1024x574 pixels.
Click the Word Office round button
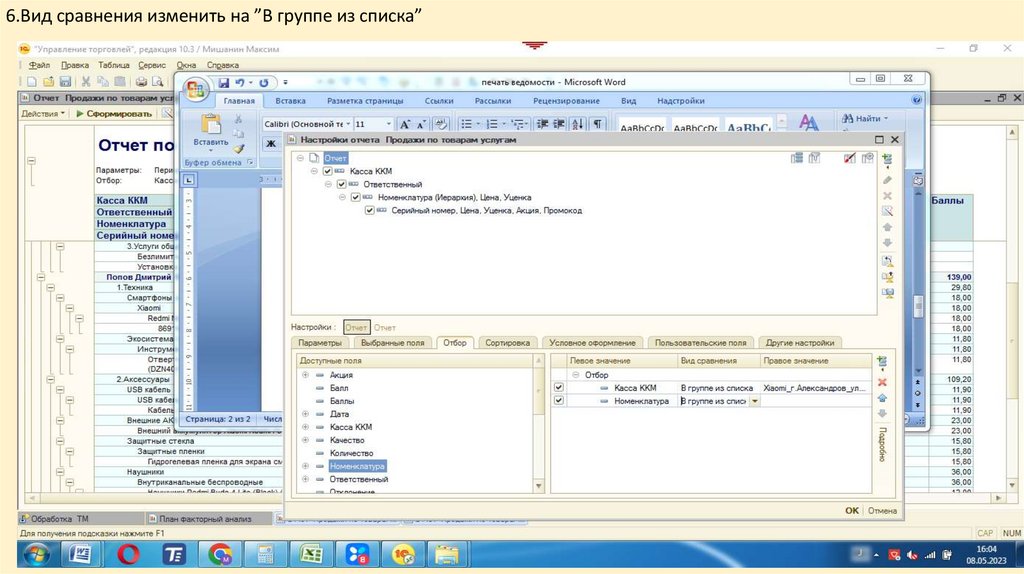pyautogui.click(x=195, y=90)
